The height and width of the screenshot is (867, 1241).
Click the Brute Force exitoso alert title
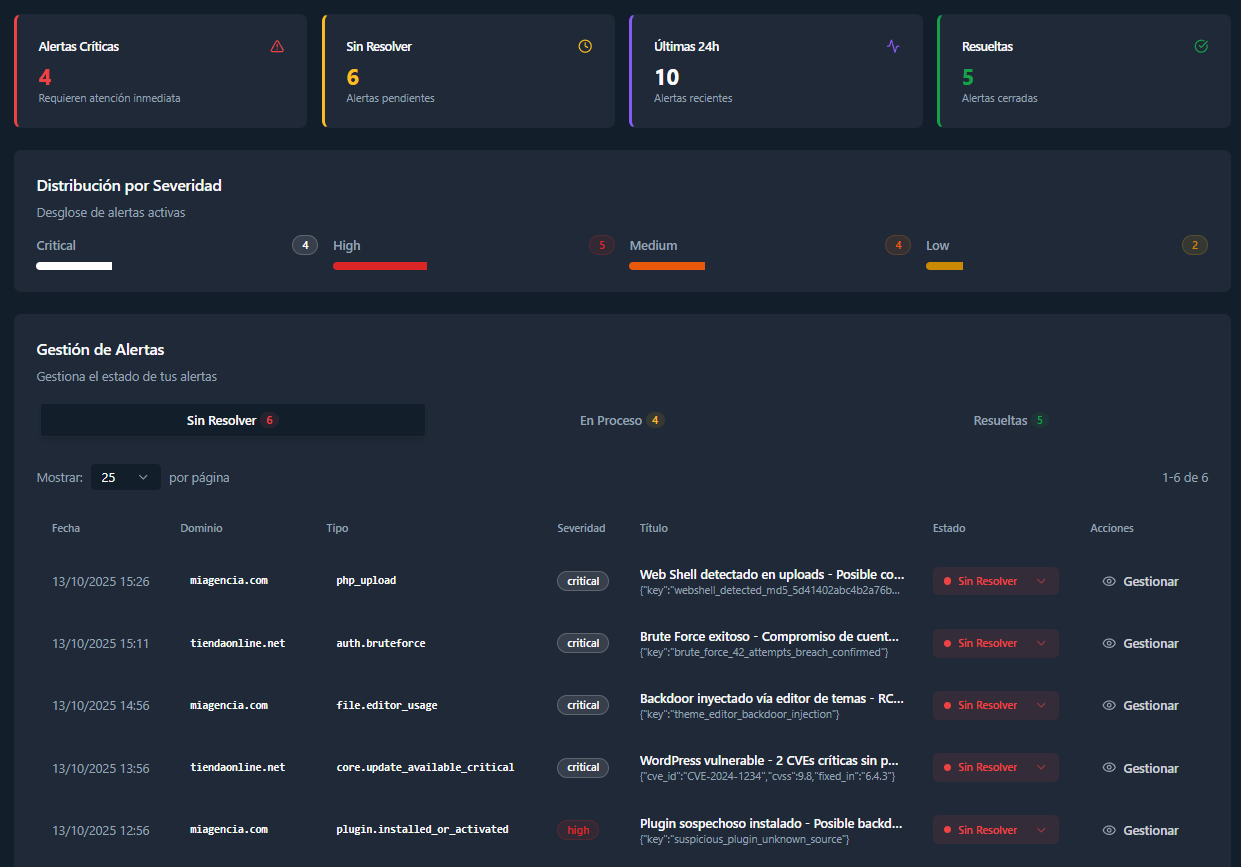tap(770, 636)
